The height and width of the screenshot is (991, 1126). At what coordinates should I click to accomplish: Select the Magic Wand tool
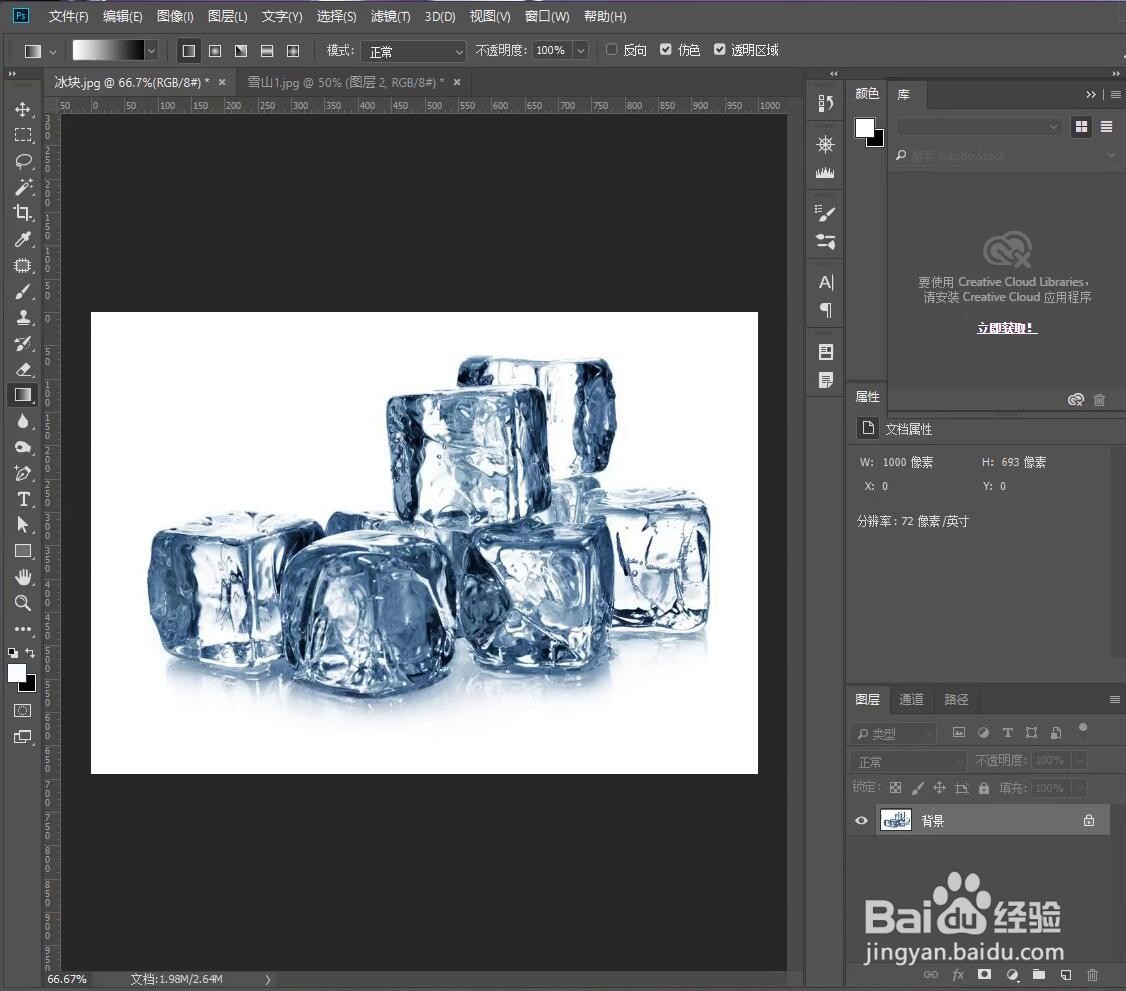[x=23, y=187]
